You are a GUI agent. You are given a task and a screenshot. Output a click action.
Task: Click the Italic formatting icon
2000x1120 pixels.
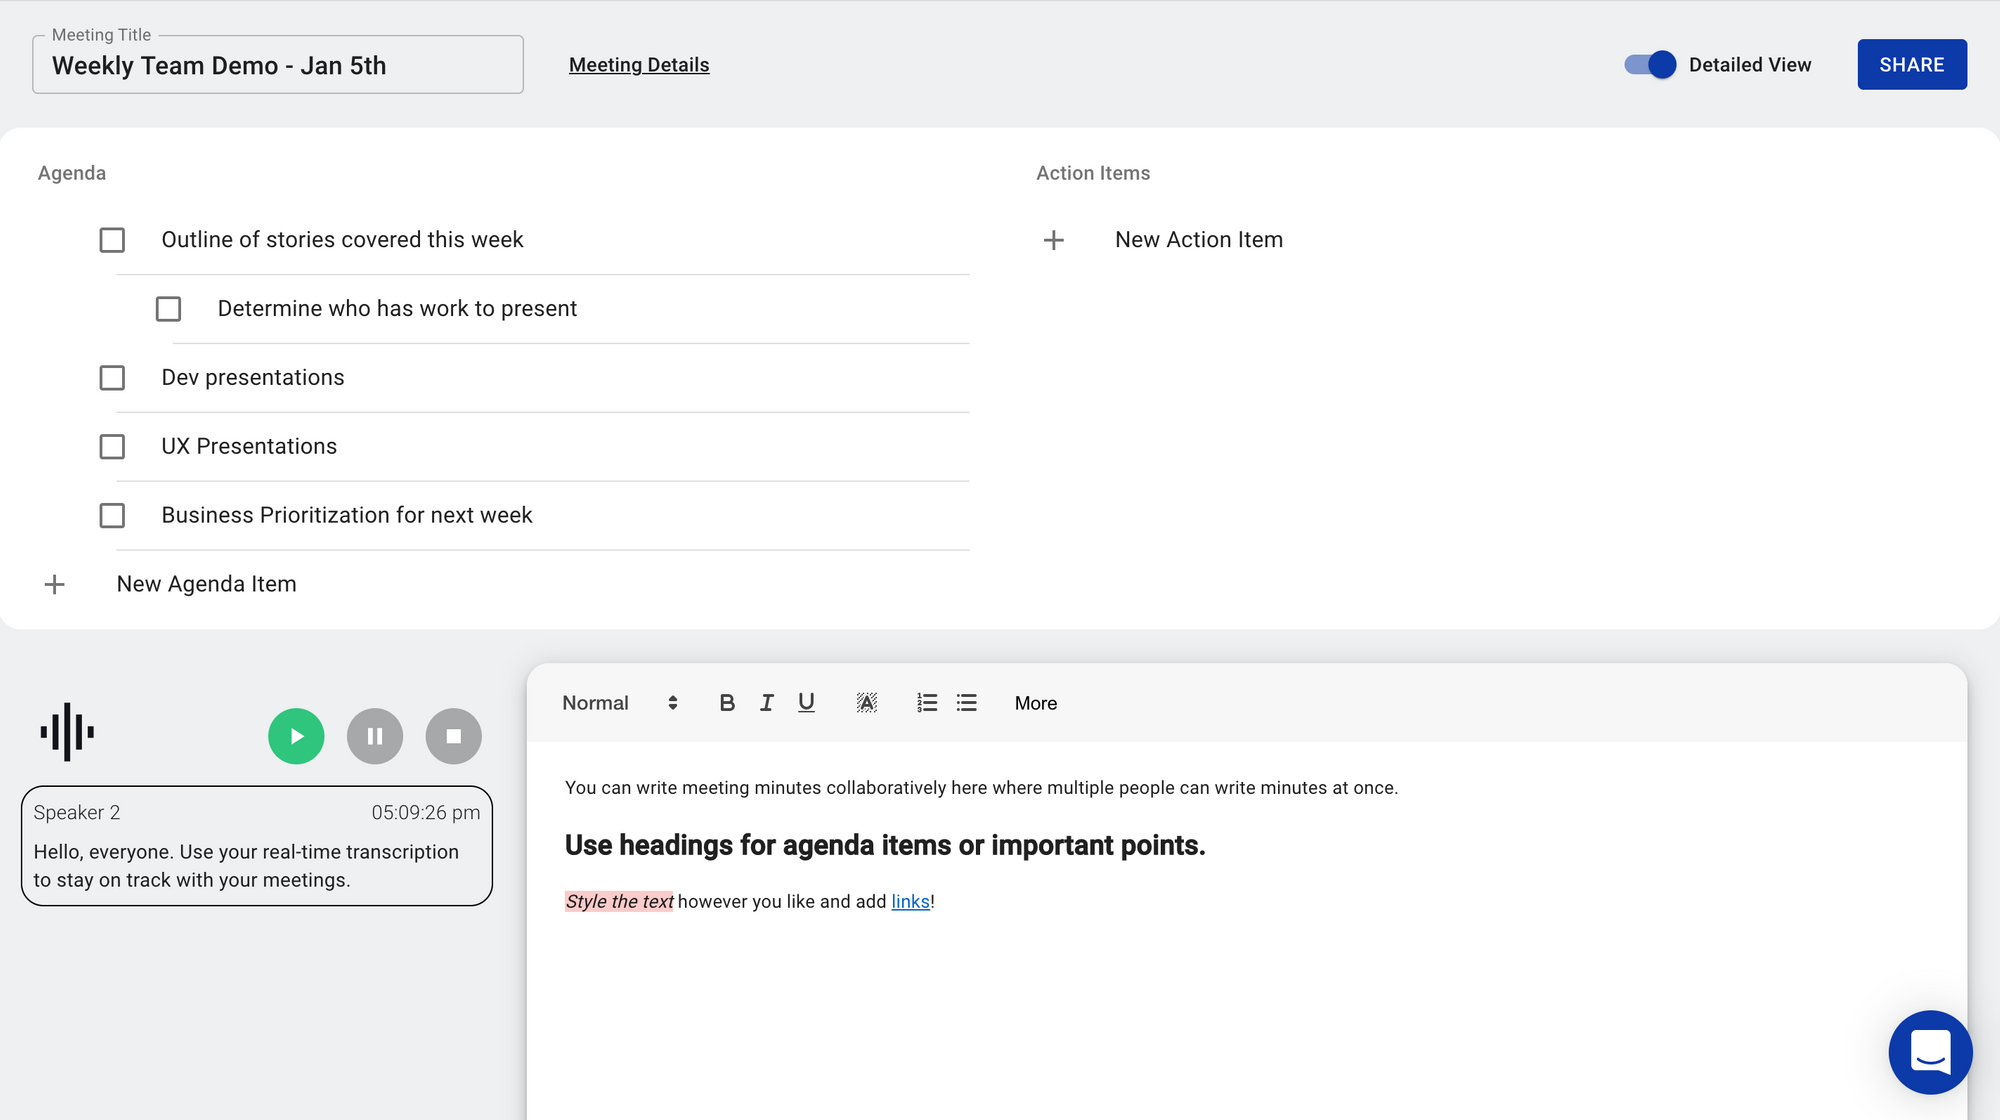(x=766, y=702)
